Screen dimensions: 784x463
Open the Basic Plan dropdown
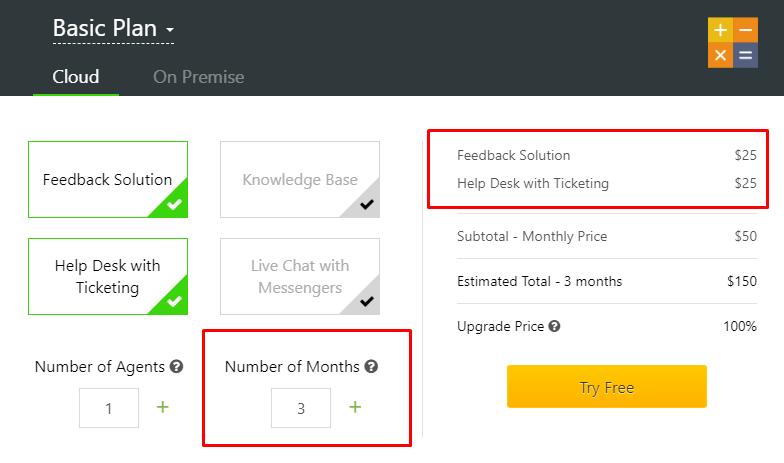(105, 28)
